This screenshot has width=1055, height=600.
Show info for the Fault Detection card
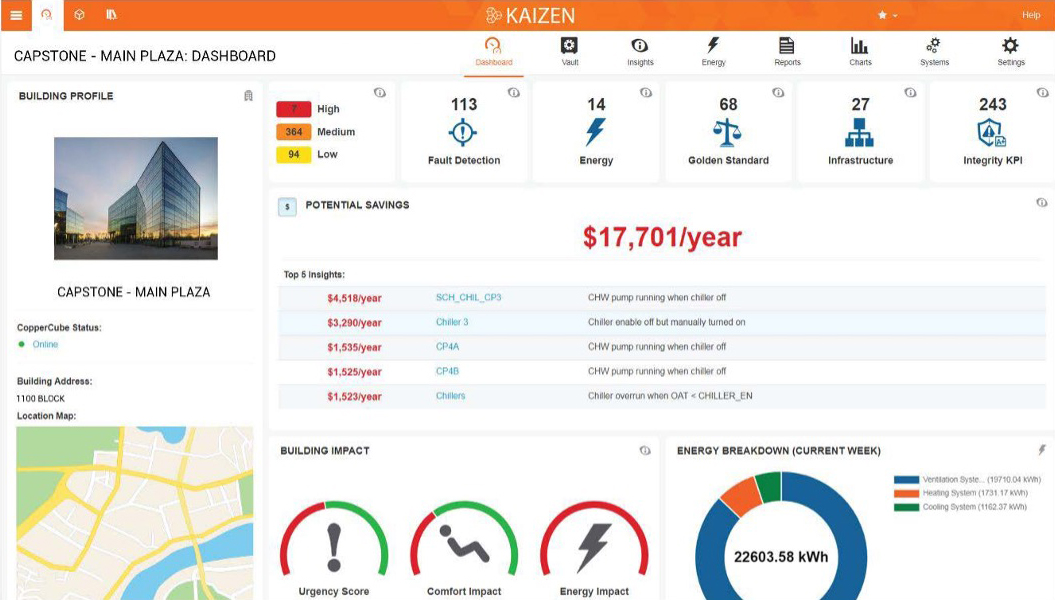click(x=513, y=93)
